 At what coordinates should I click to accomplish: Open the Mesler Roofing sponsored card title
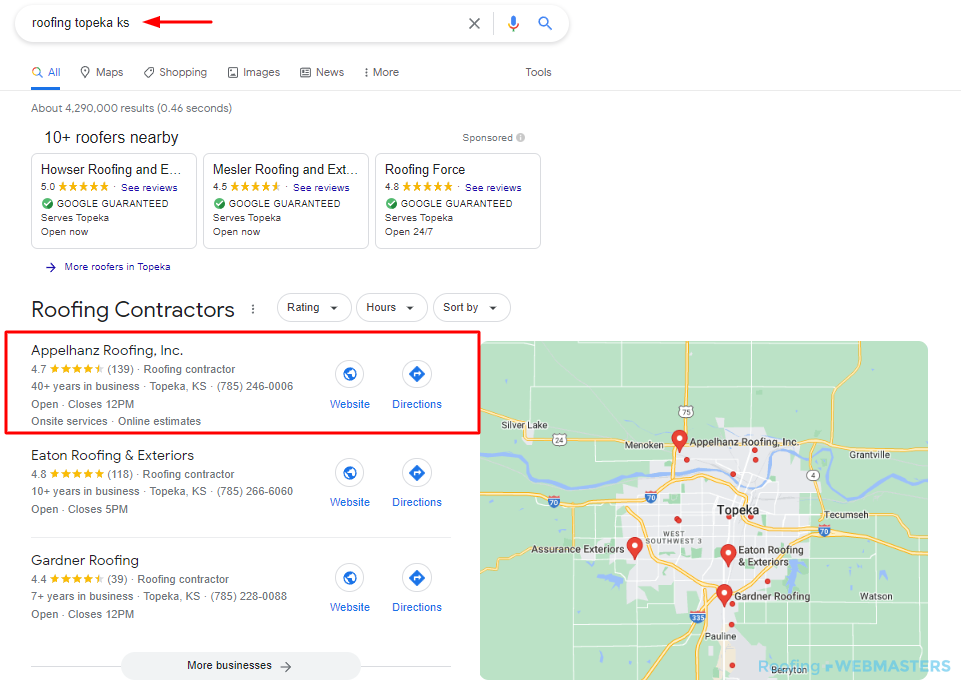click(285, 169)
